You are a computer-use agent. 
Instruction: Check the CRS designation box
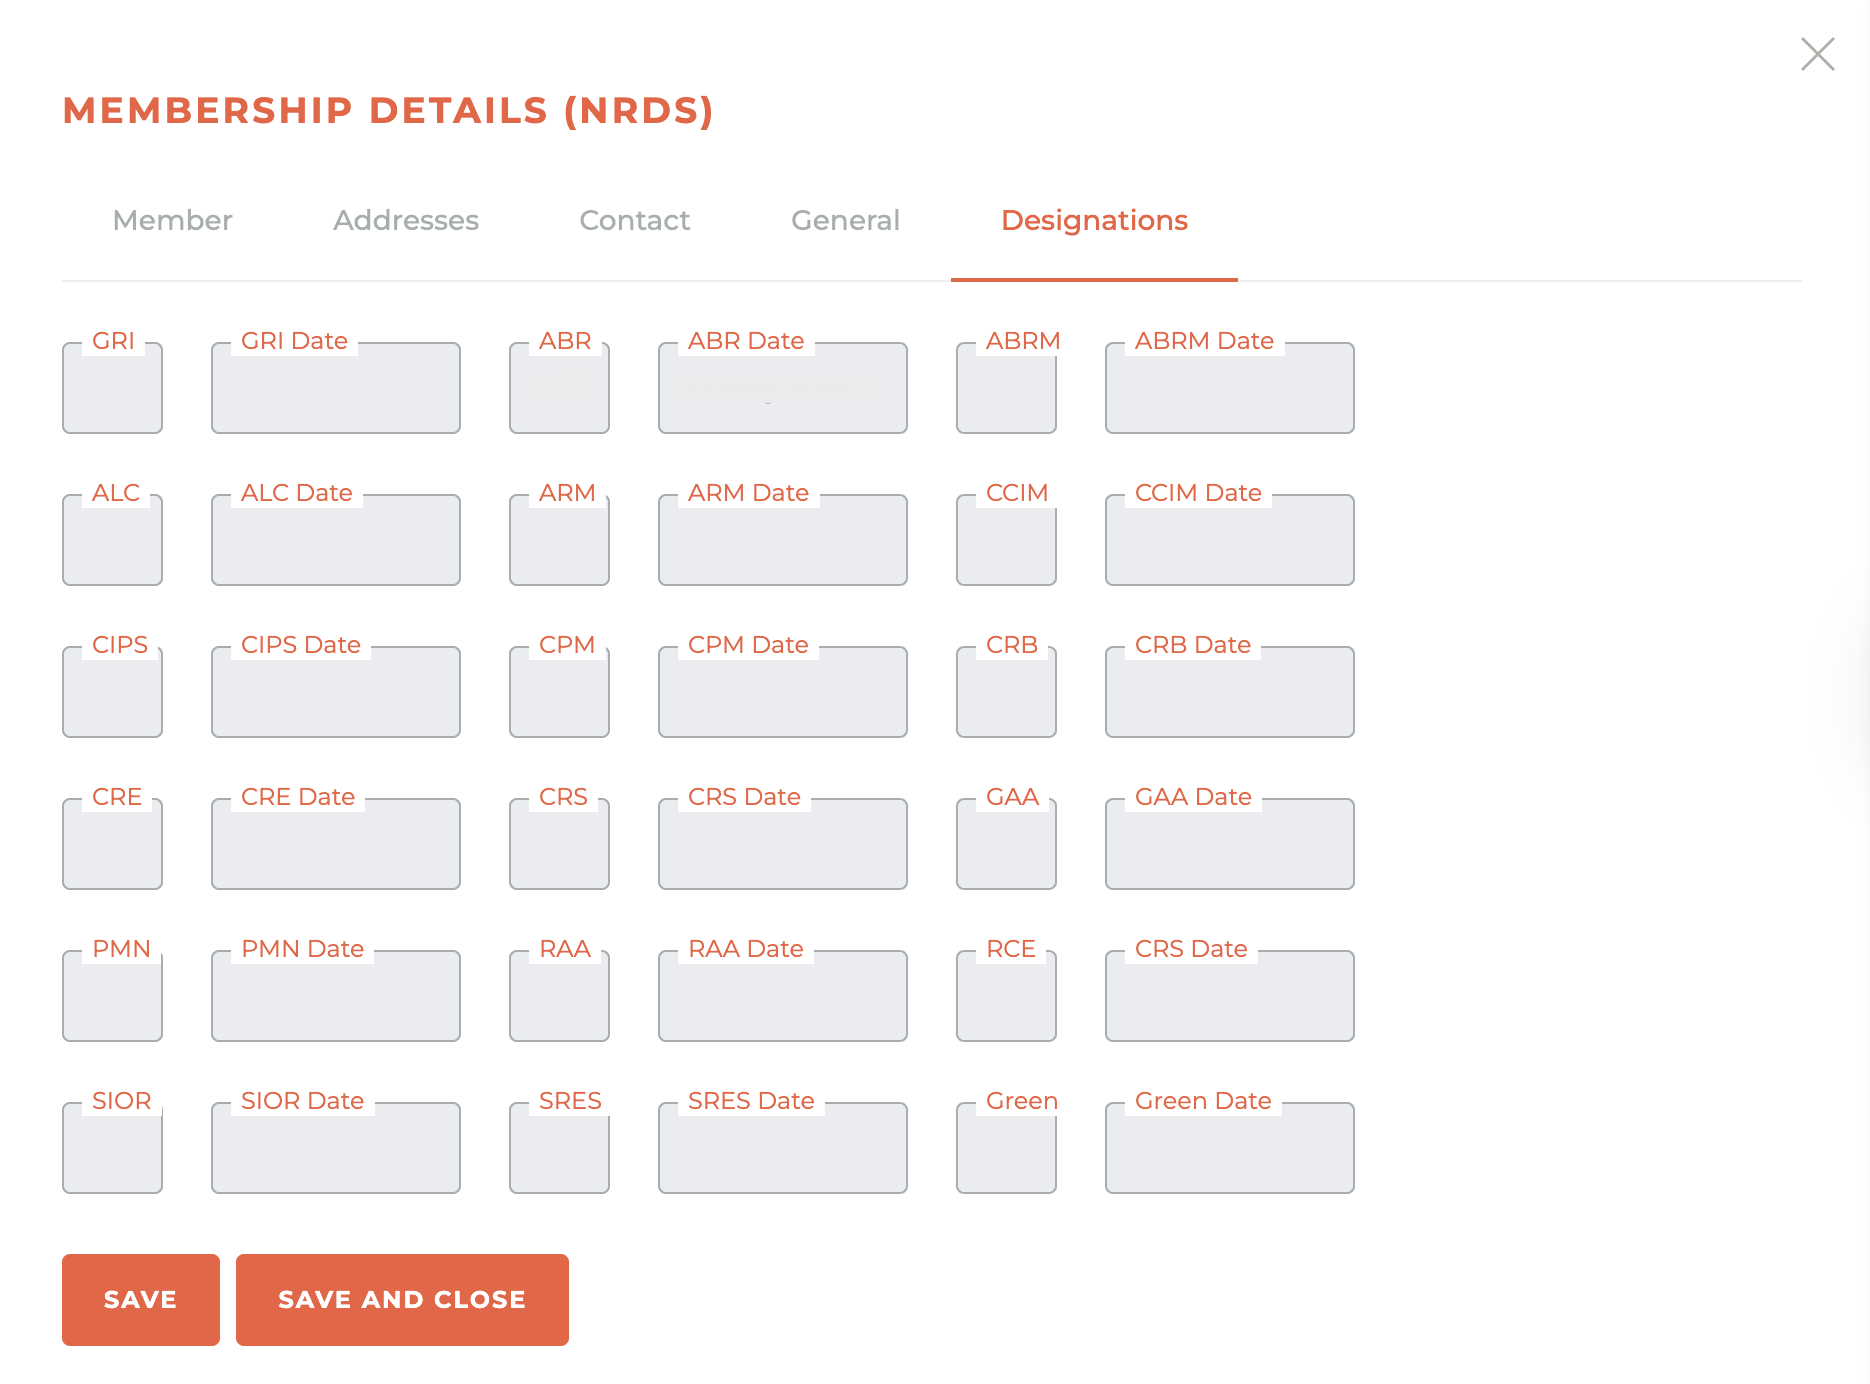559,843
